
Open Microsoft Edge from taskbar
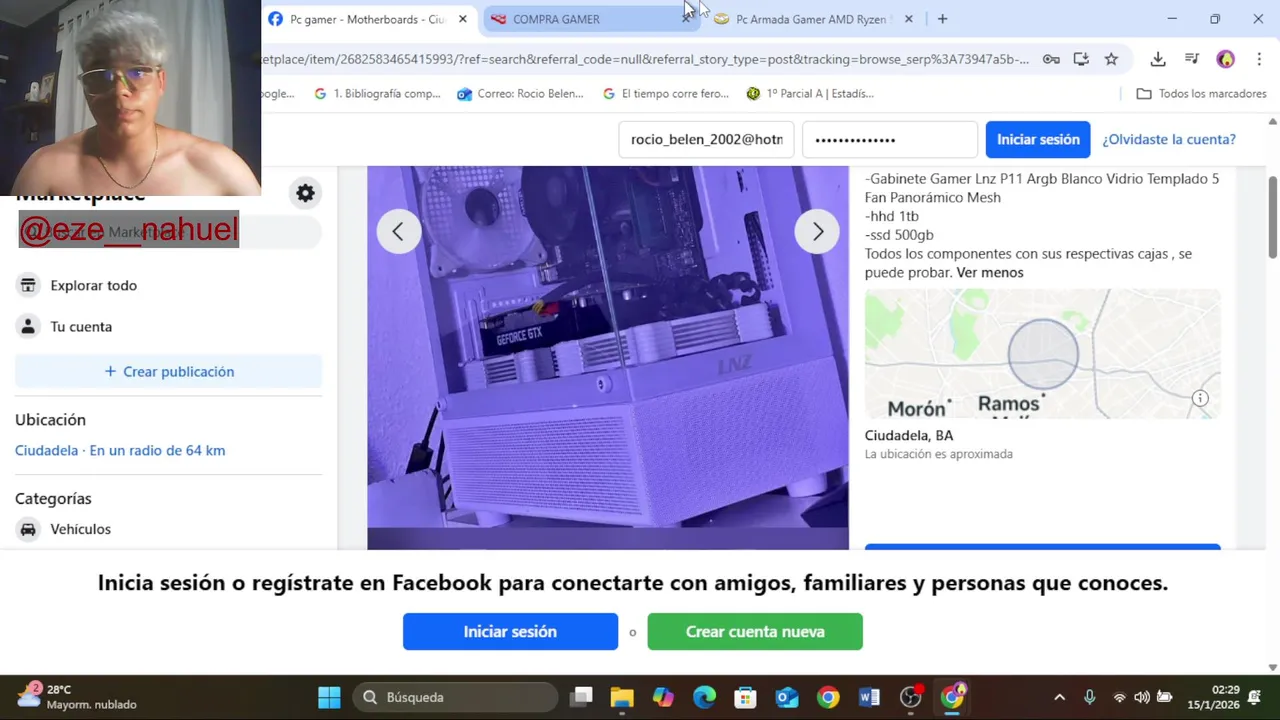coord(704,697)
